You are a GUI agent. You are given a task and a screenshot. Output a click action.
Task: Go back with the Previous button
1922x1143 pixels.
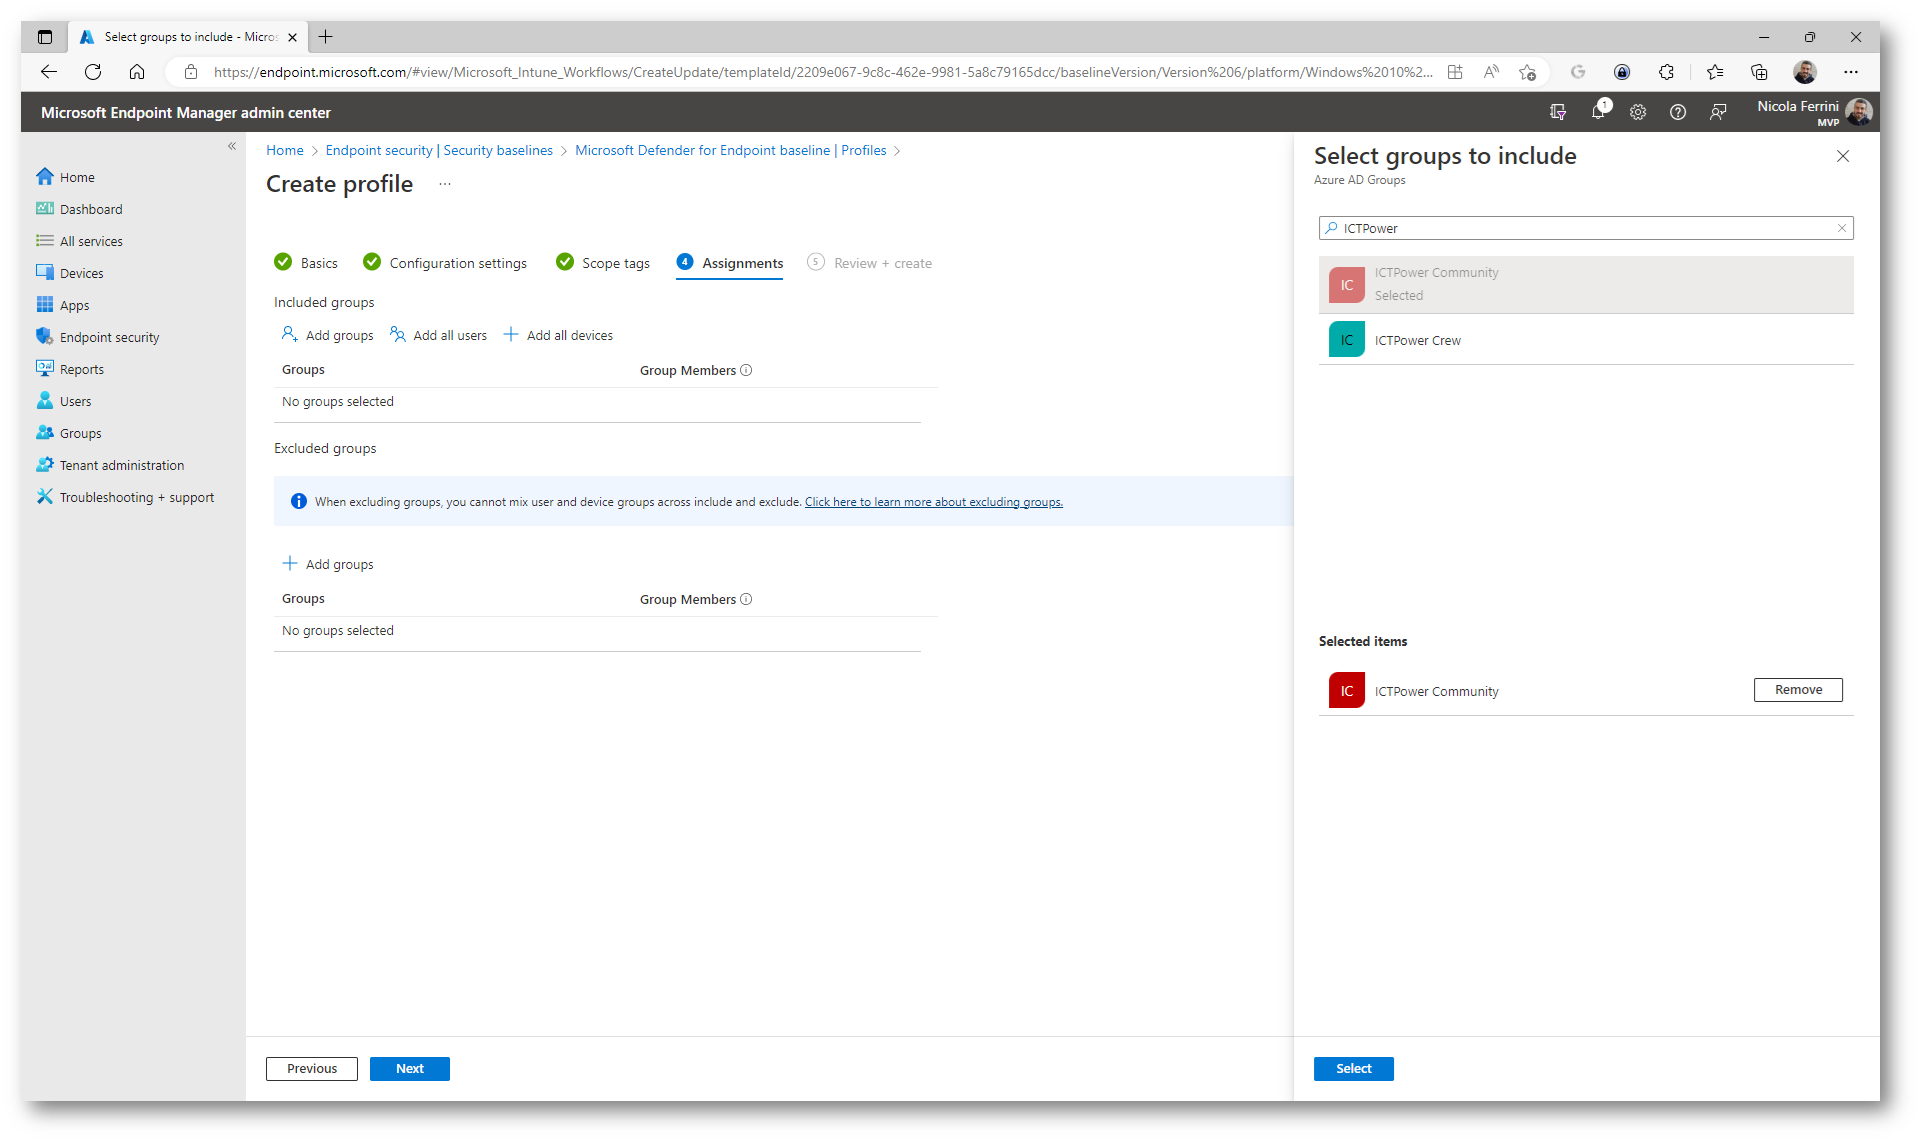[312, 1069]
